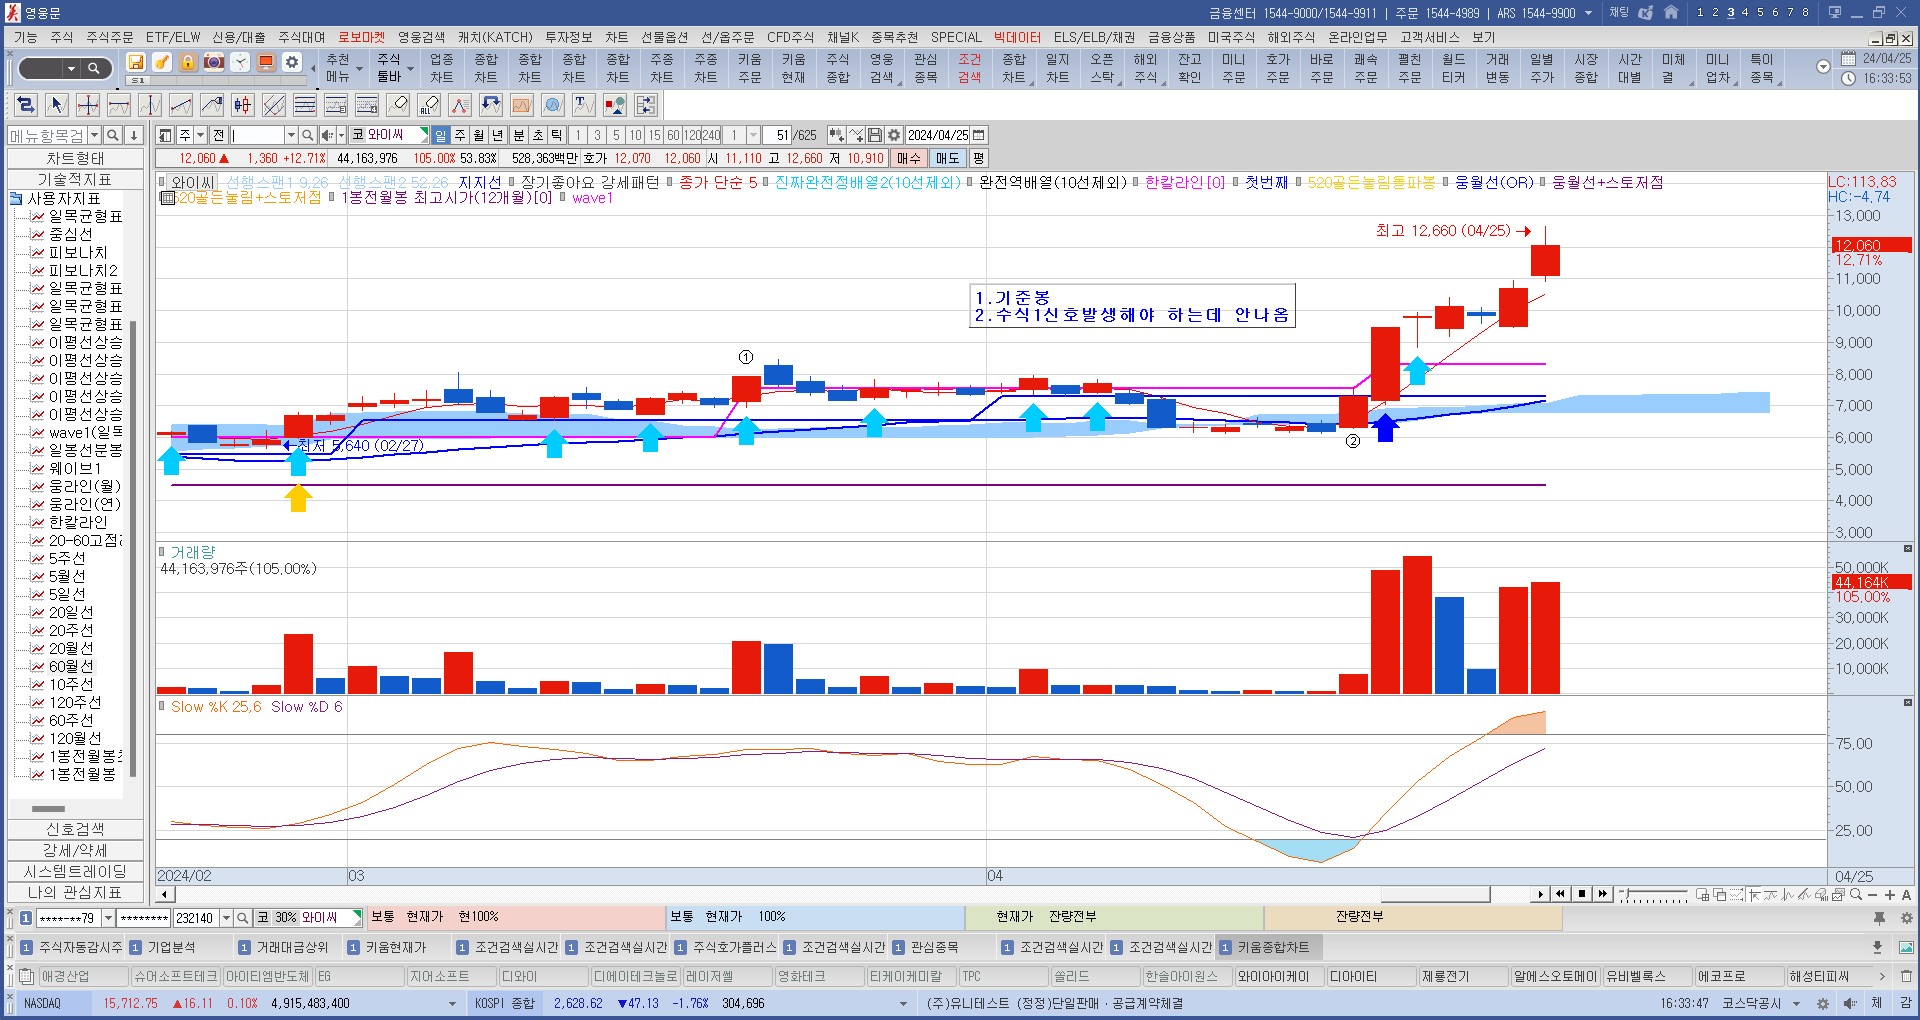Click the calendar icon next to 2024/04/25
This screenshot has width=1920, height=1020.
coord(979,135)
